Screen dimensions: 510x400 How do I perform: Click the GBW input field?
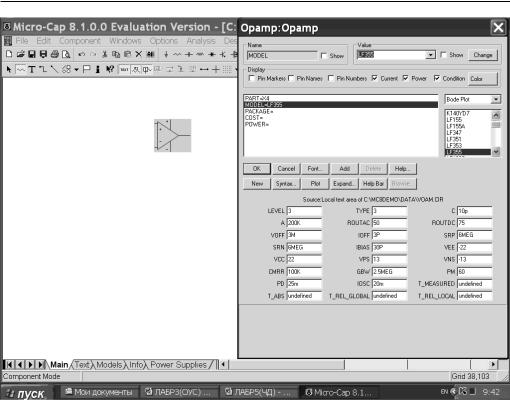tap(389, 272)
